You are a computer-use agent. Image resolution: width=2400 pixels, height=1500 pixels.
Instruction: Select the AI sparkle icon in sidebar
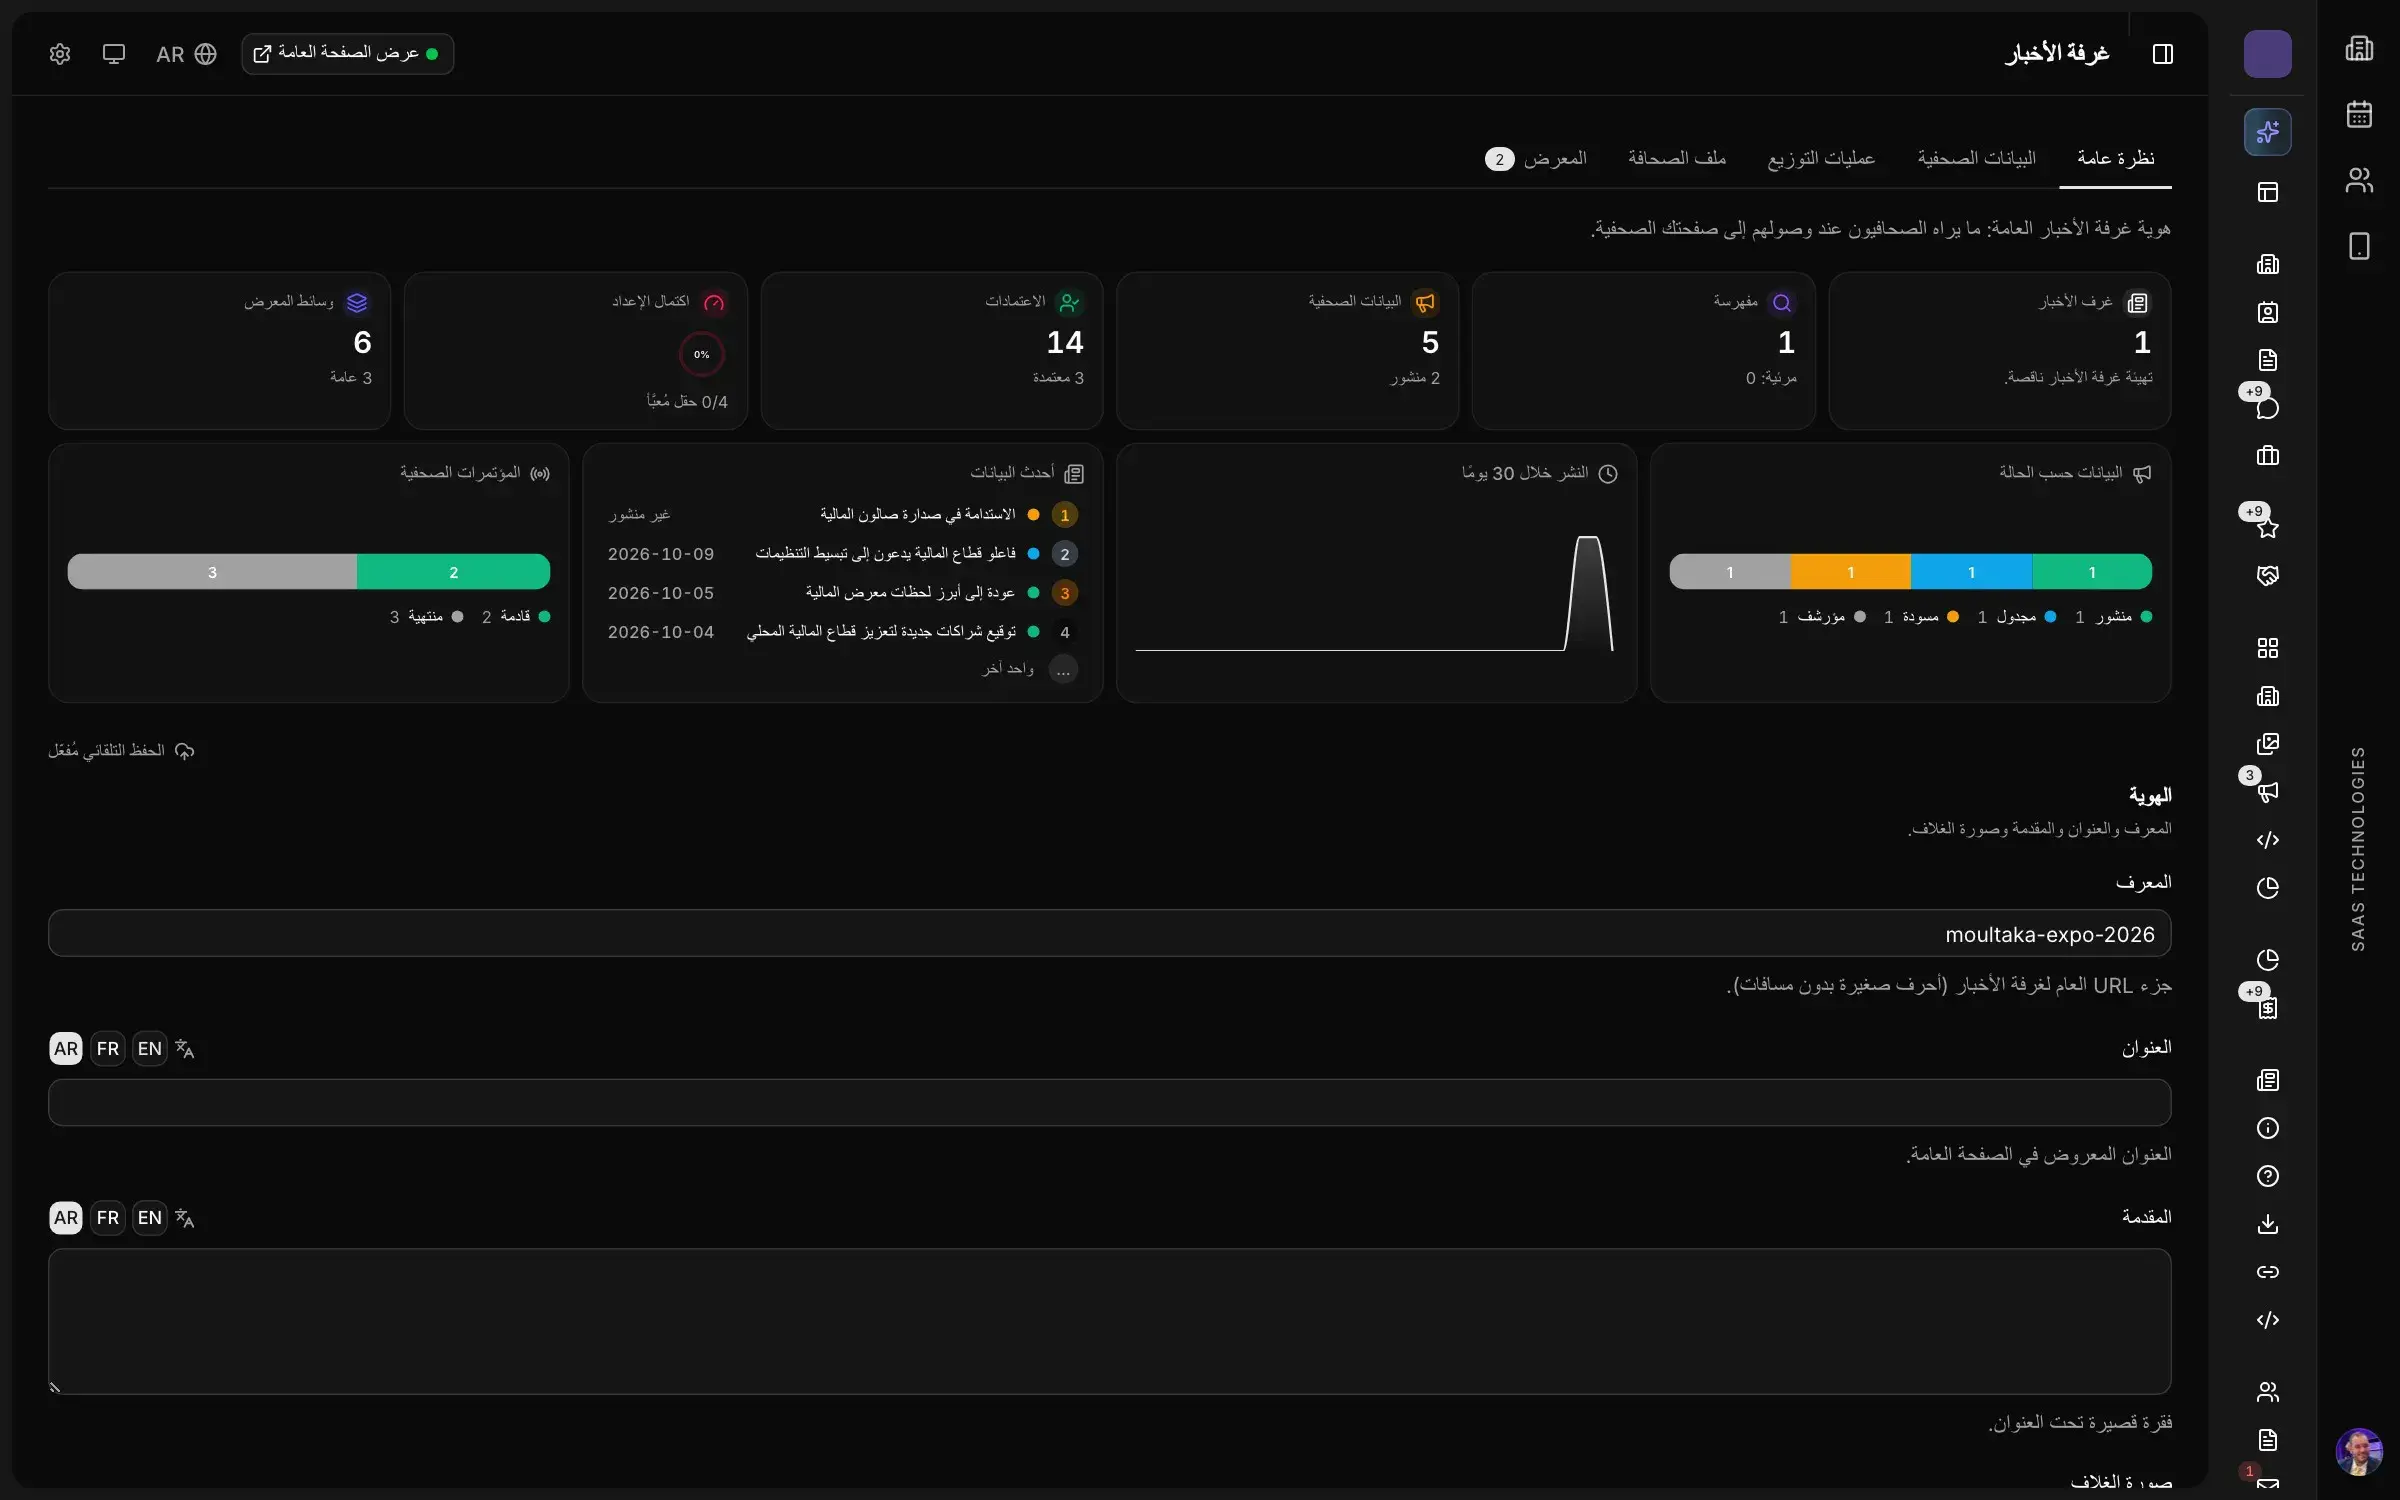tap(2267, 132)
